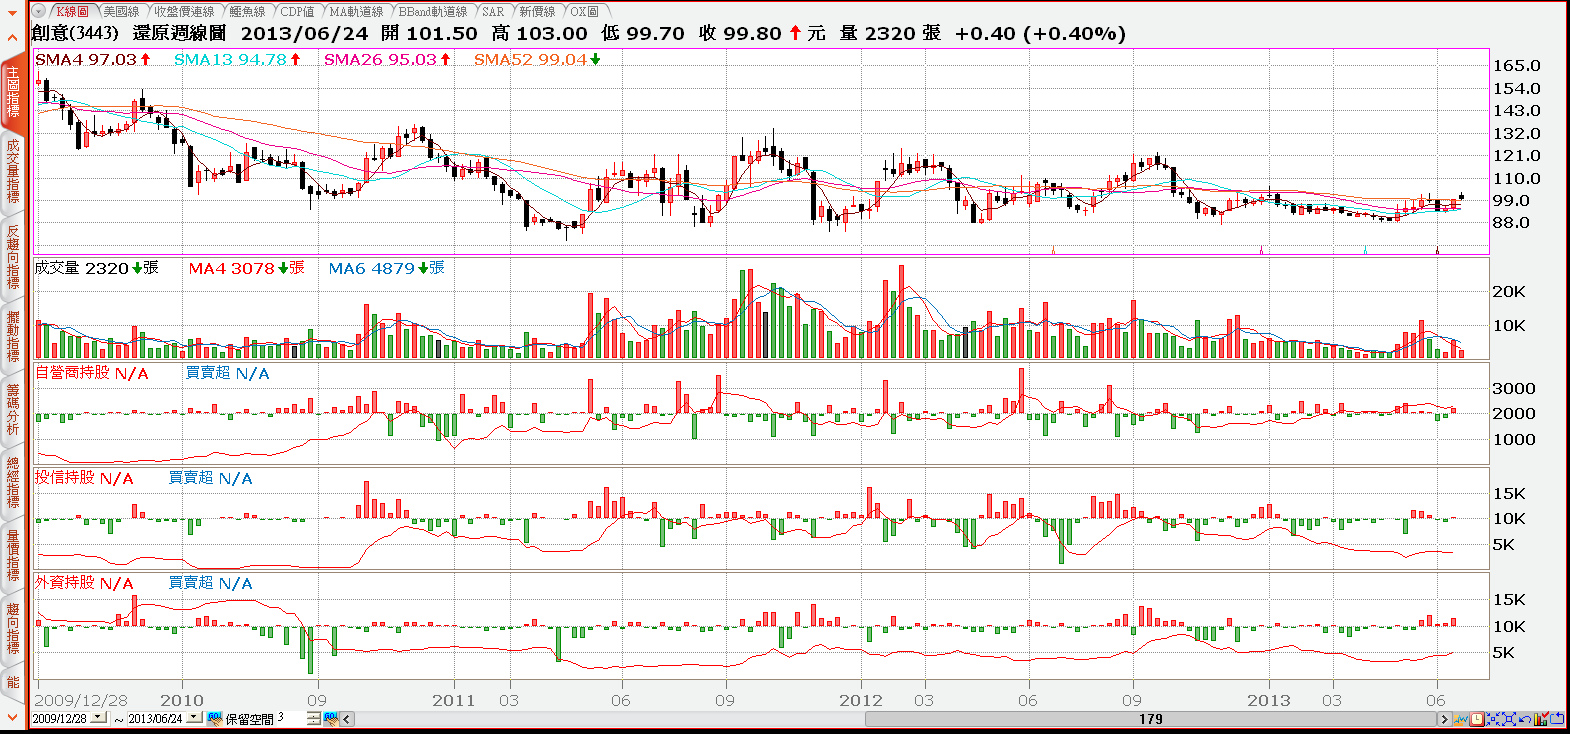Adjust the 保留空間 stepper arrows

pyautogui.click(x=314, y=718)
